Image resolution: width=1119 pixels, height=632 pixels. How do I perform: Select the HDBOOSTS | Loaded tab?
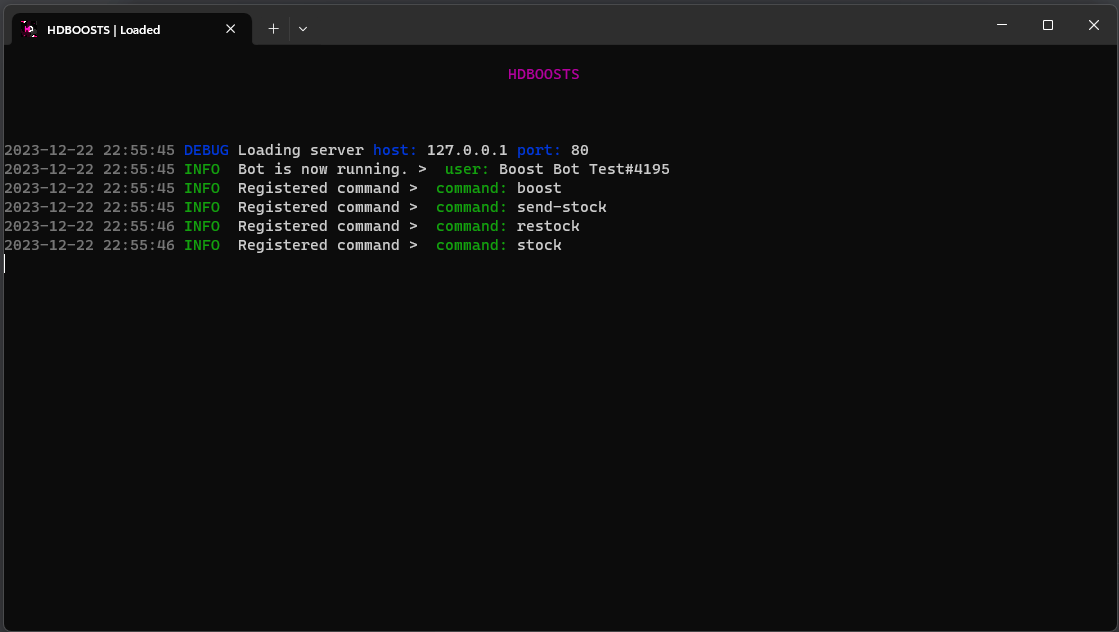tap(110, 29)
